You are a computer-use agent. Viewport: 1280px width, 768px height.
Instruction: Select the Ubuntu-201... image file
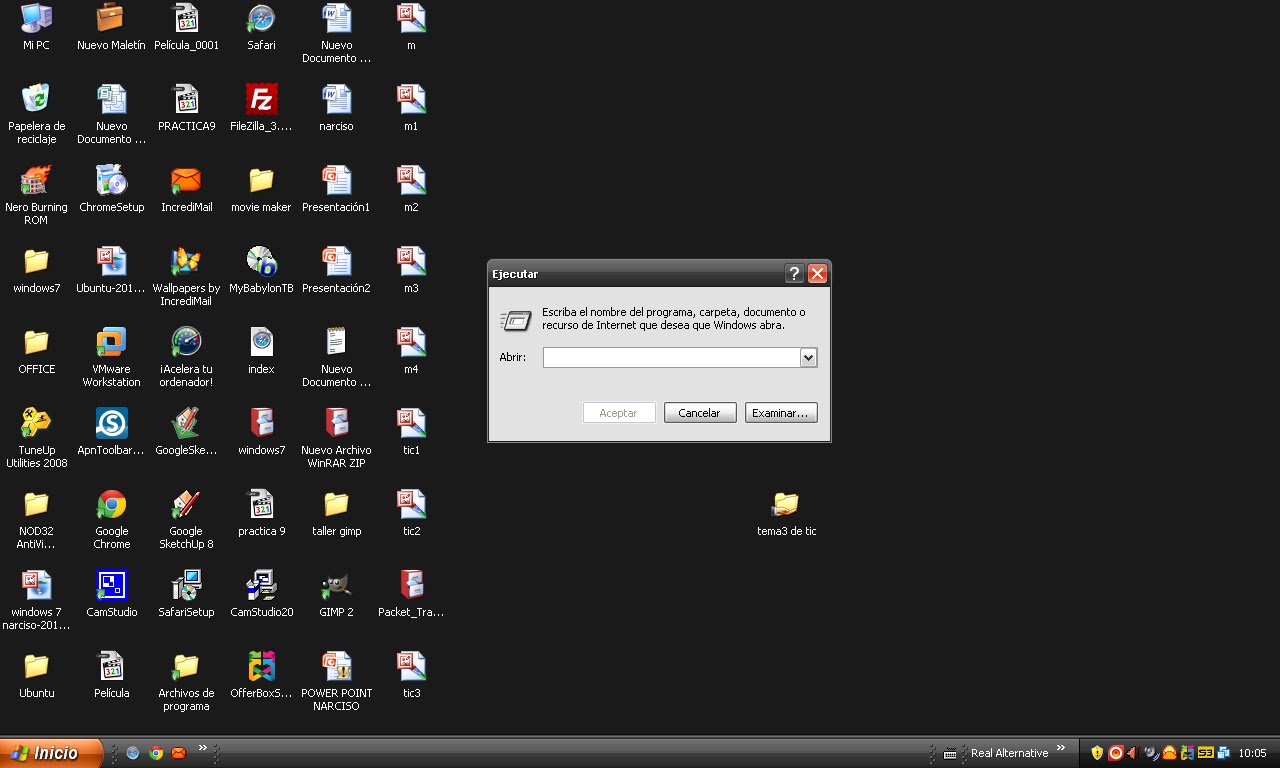[x=111, y=269]
